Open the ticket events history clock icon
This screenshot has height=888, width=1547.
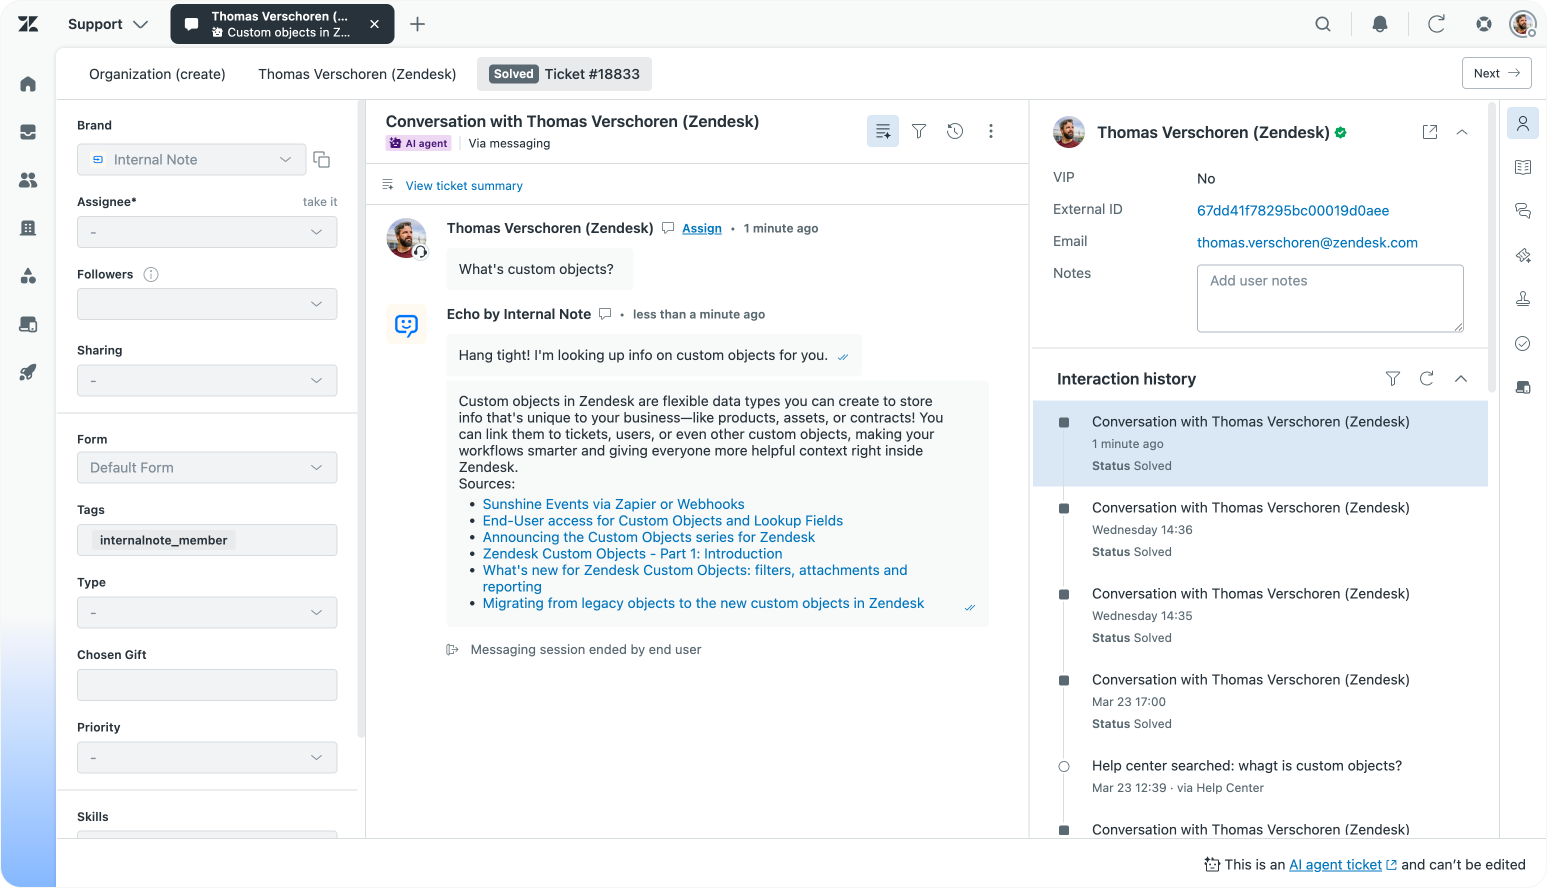coord(955,131)
